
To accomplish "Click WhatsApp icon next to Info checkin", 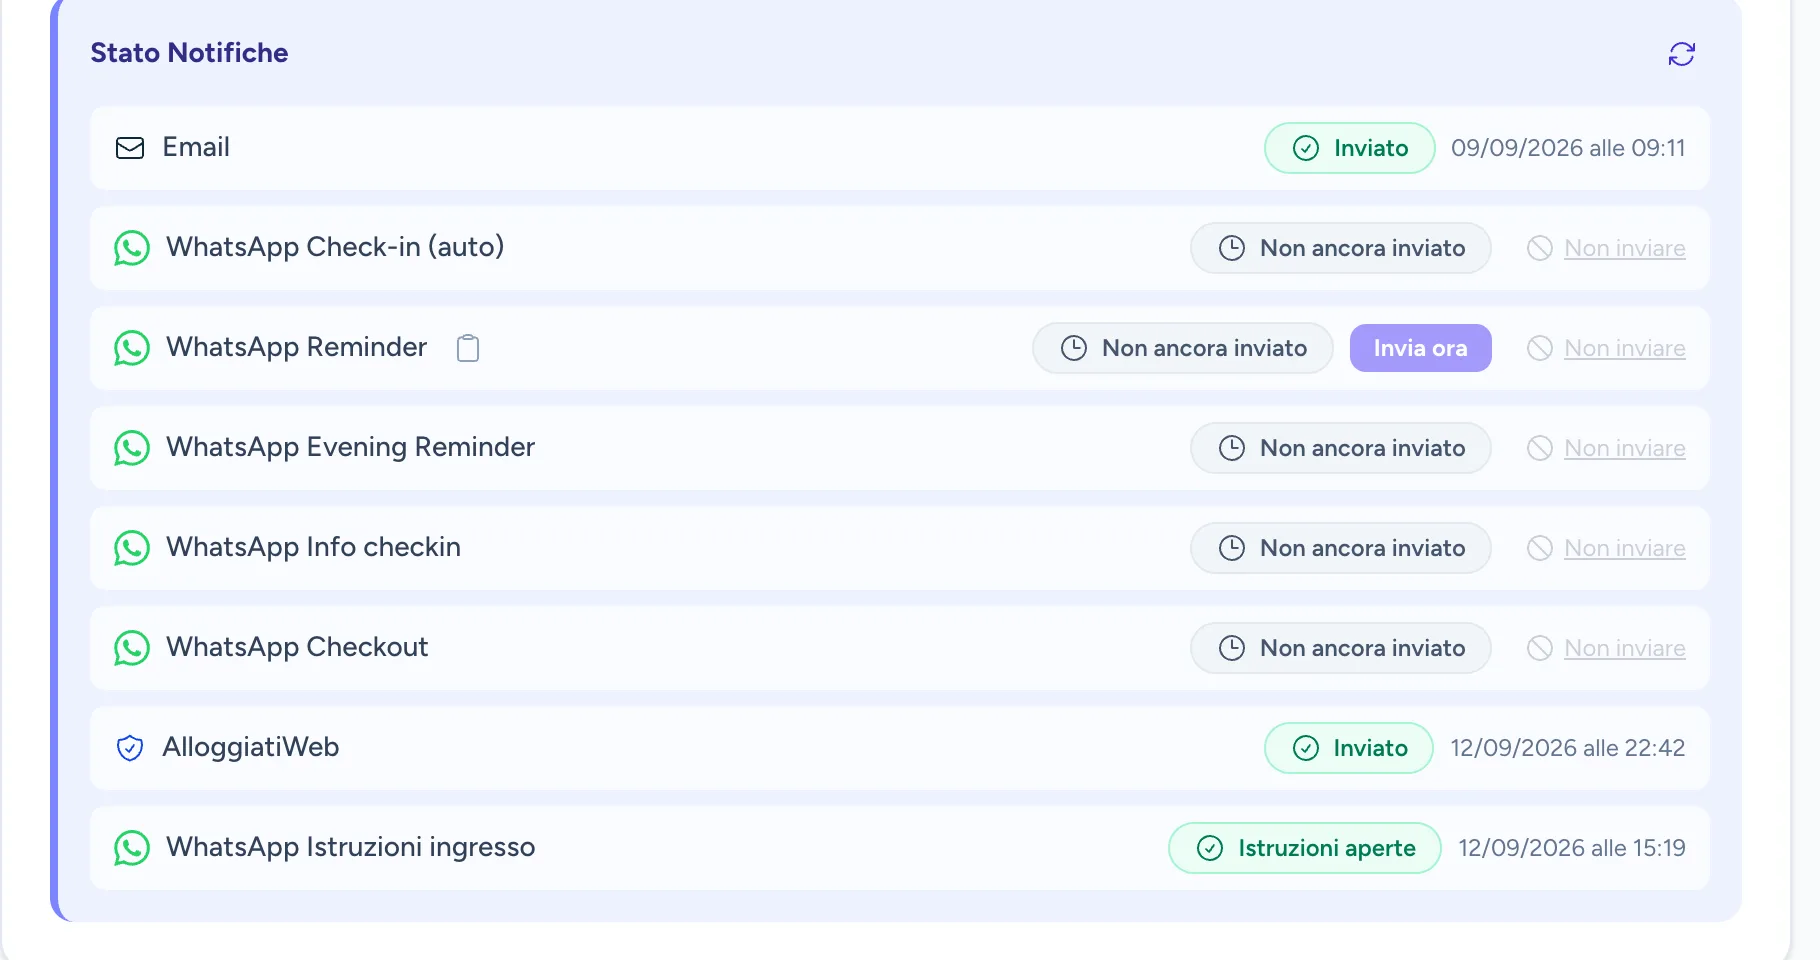I will 132,548.
